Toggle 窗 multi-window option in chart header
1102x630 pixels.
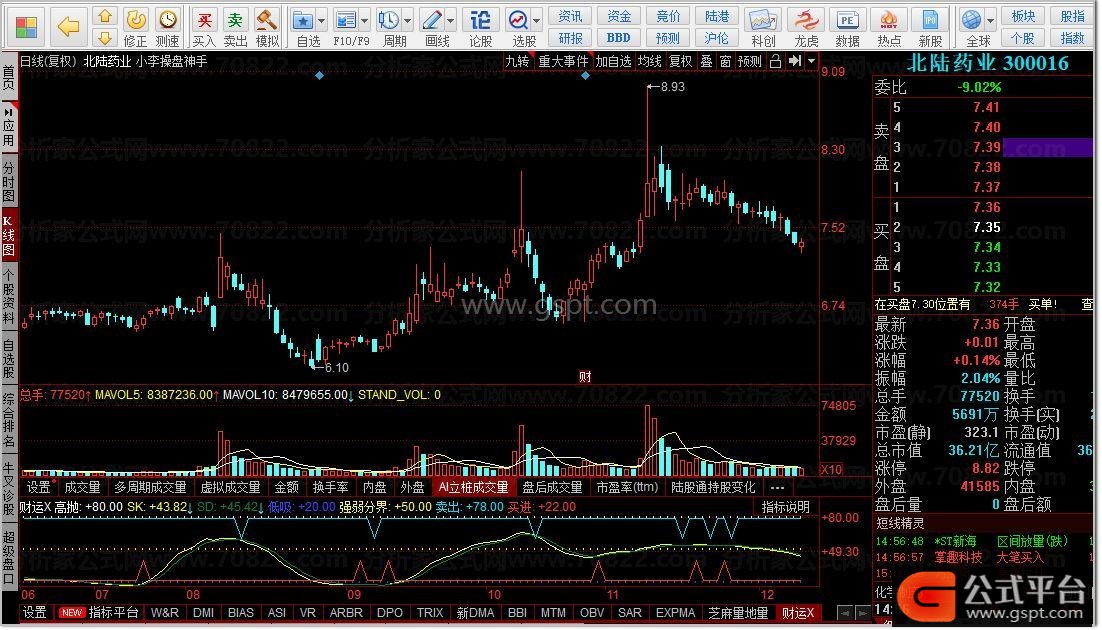(x=725, y=61)
